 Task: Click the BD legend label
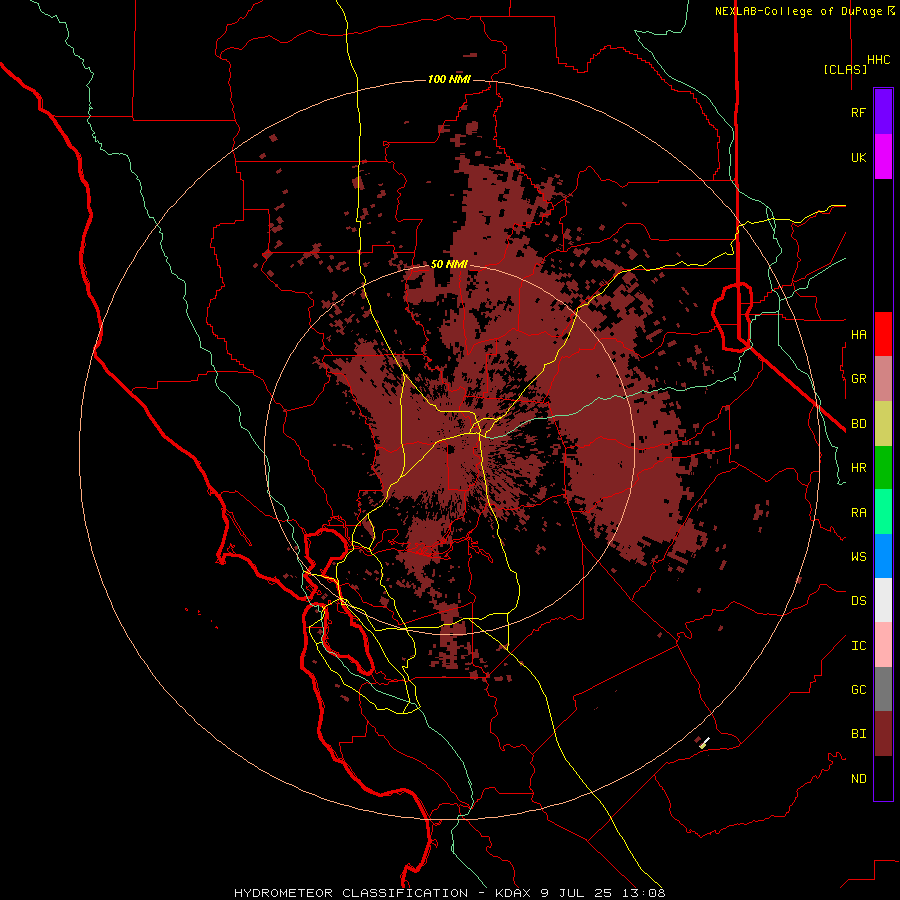pyautogui.click(x=858, y=424)
